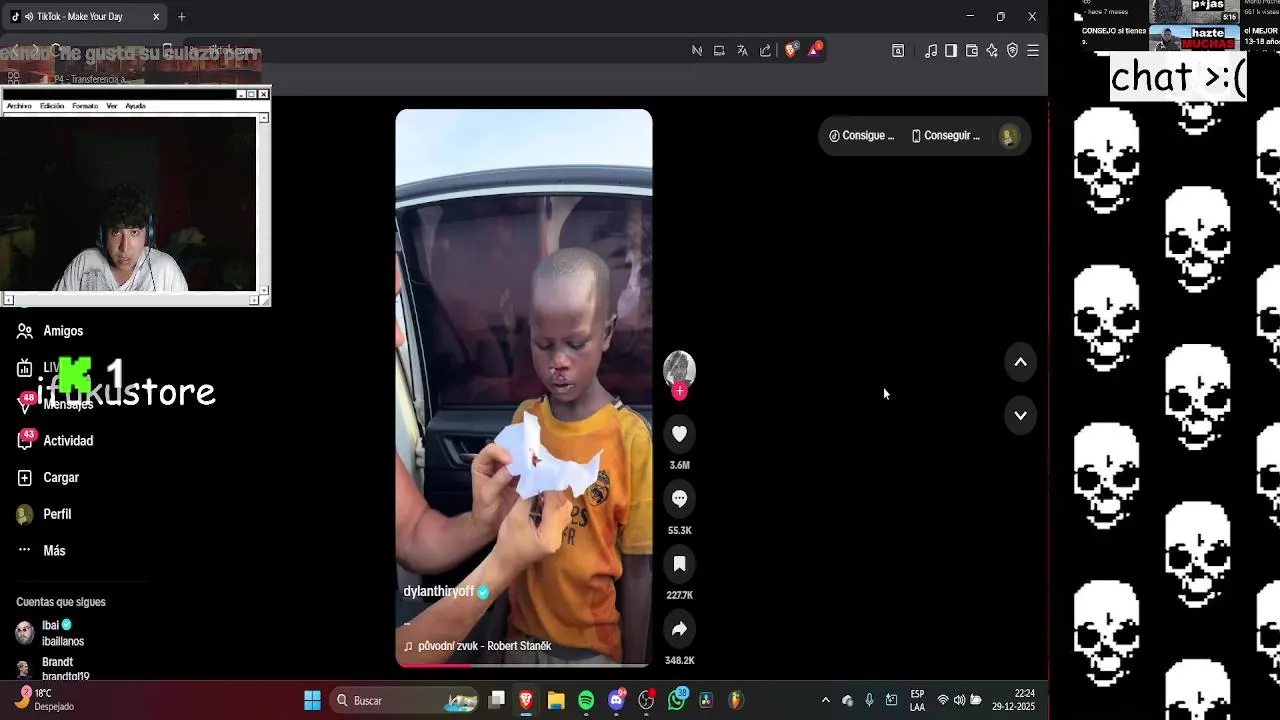
Task: Open weather widget showing 18°C Despejado
Action: [45, 700]
